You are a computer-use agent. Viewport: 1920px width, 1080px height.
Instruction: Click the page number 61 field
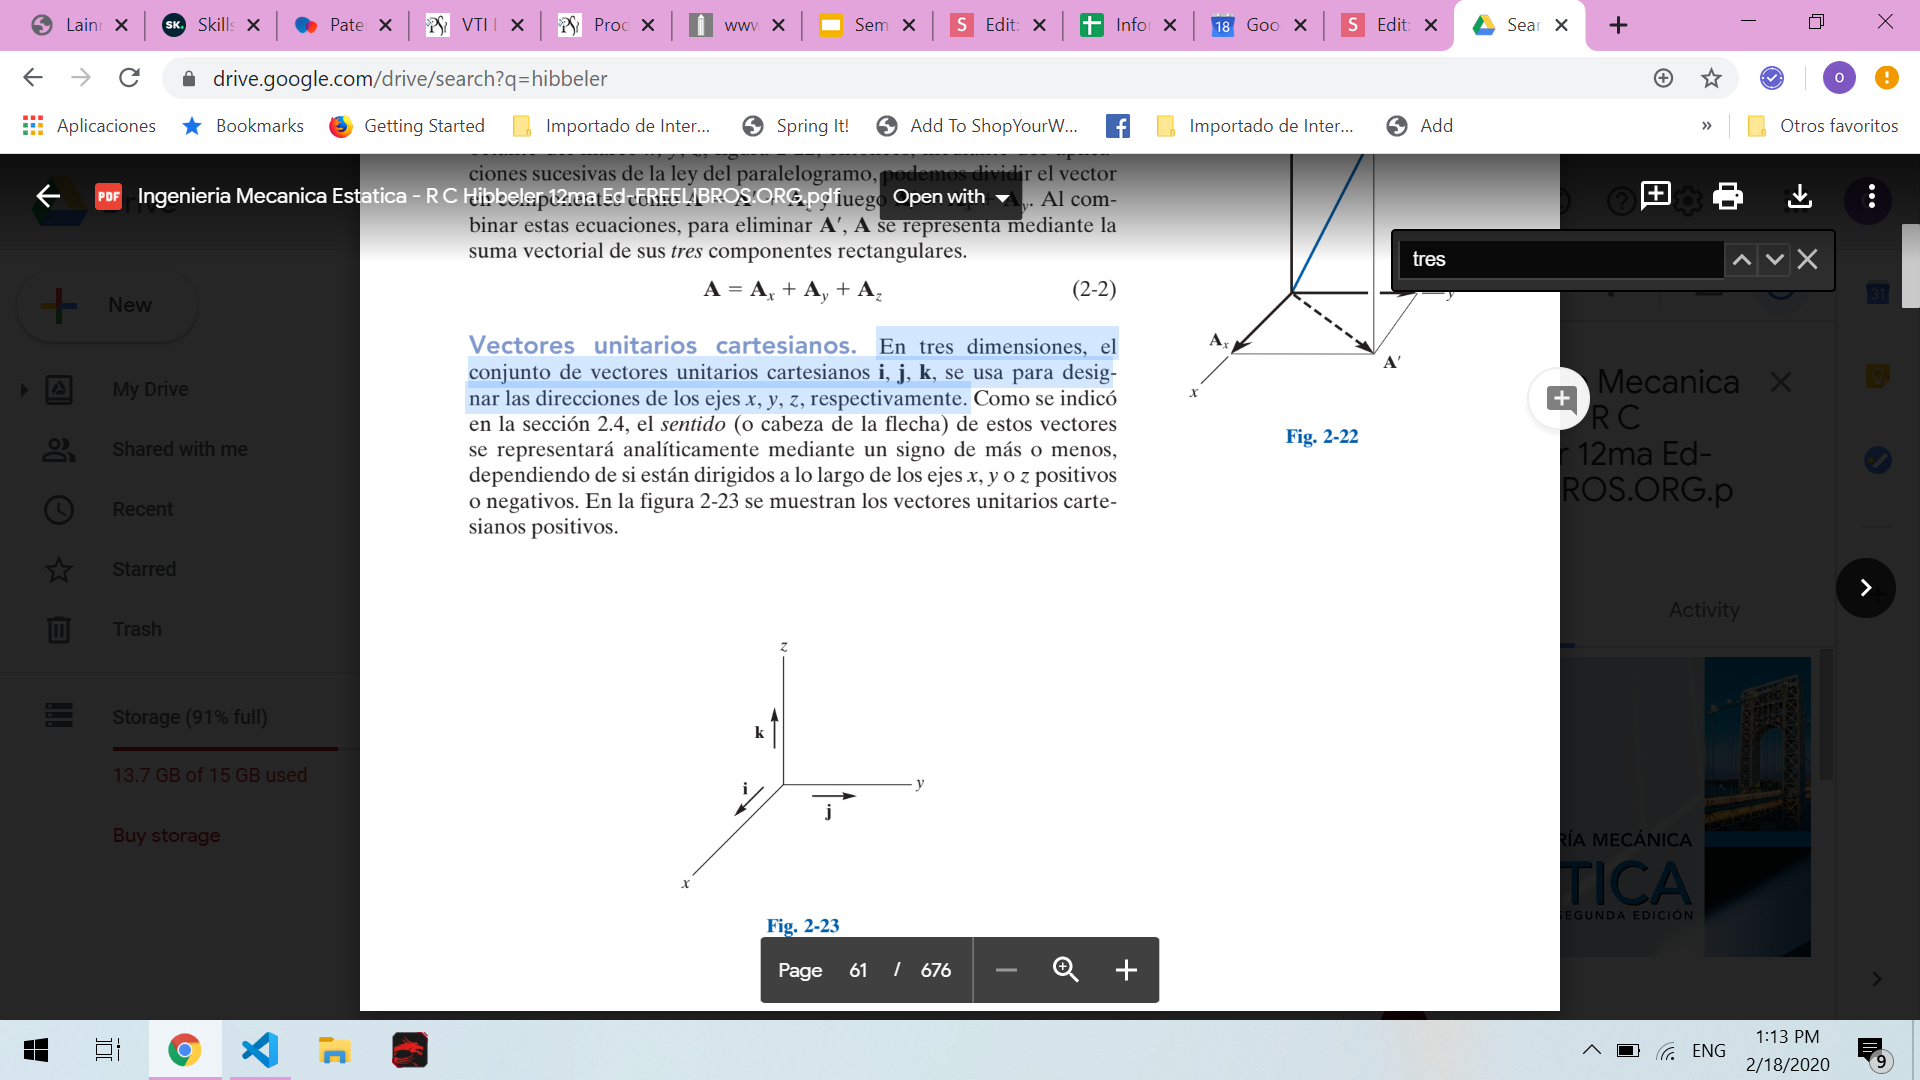coord(858,970)
